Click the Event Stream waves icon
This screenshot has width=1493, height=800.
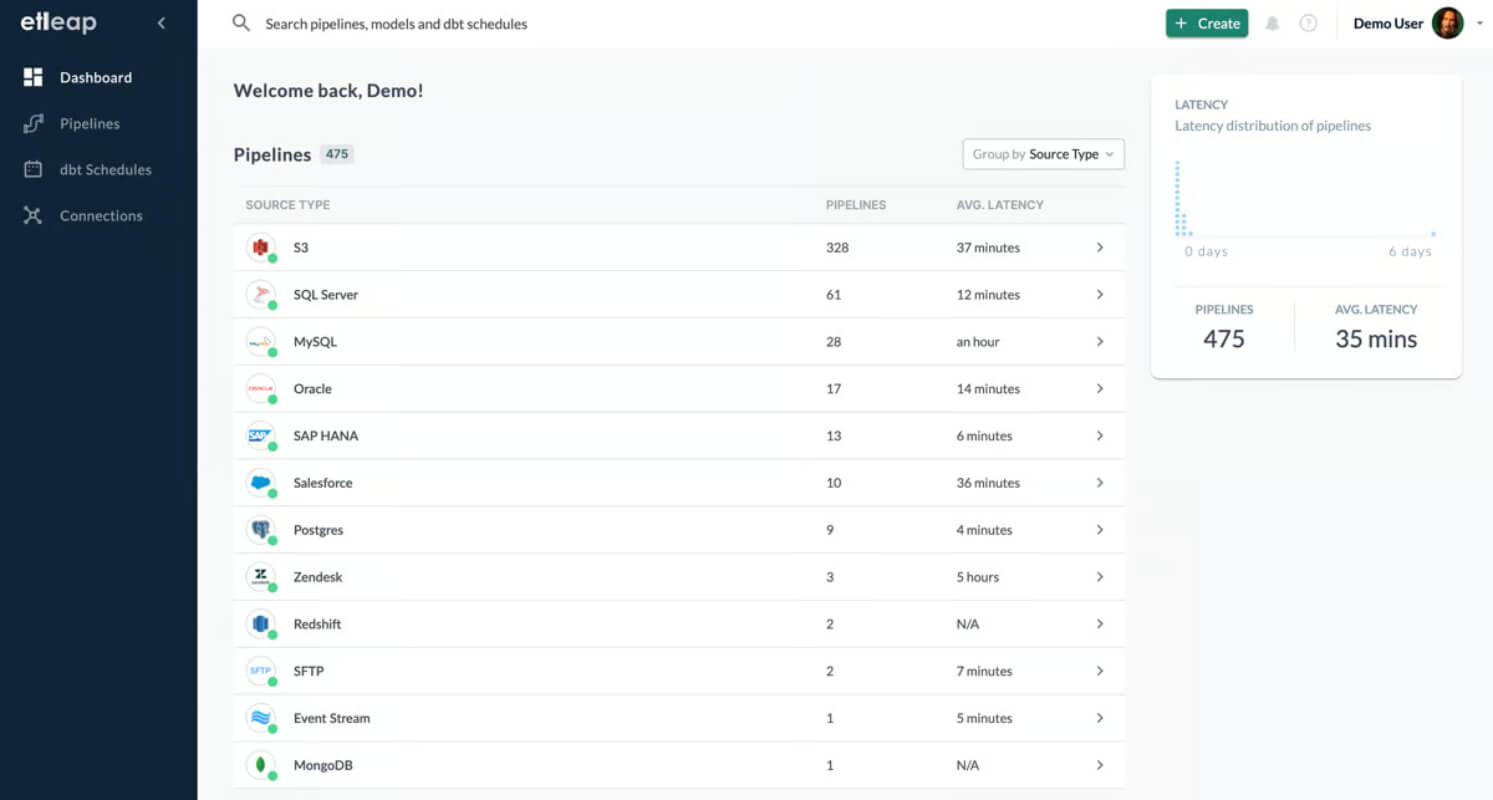tap(261, 717)
